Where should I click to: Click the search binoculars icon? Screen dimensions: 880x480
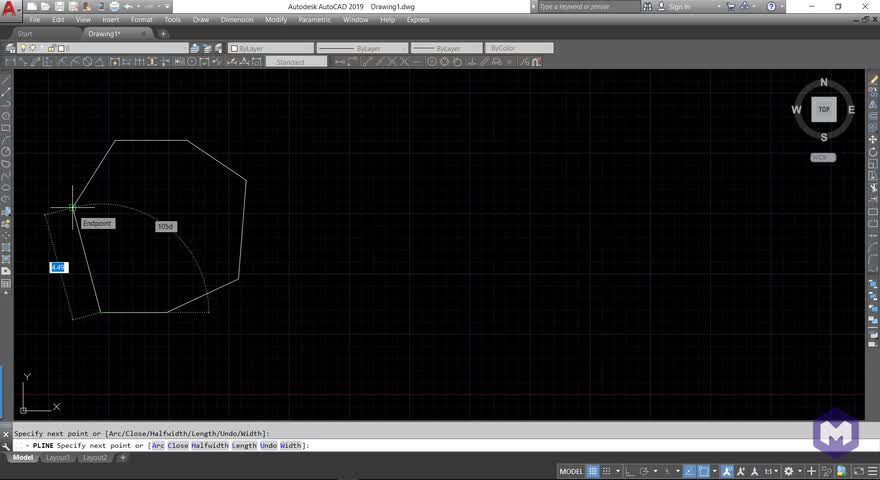(x=647, y=7)
